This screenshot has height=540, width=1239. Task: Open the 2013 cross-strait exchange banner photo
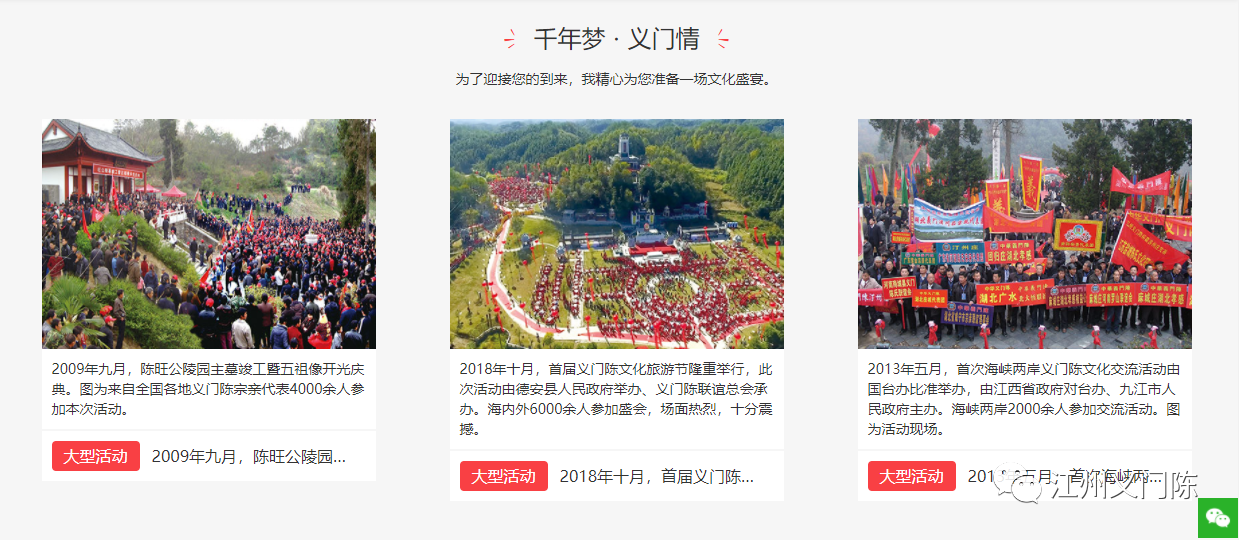coord(1025,234)
